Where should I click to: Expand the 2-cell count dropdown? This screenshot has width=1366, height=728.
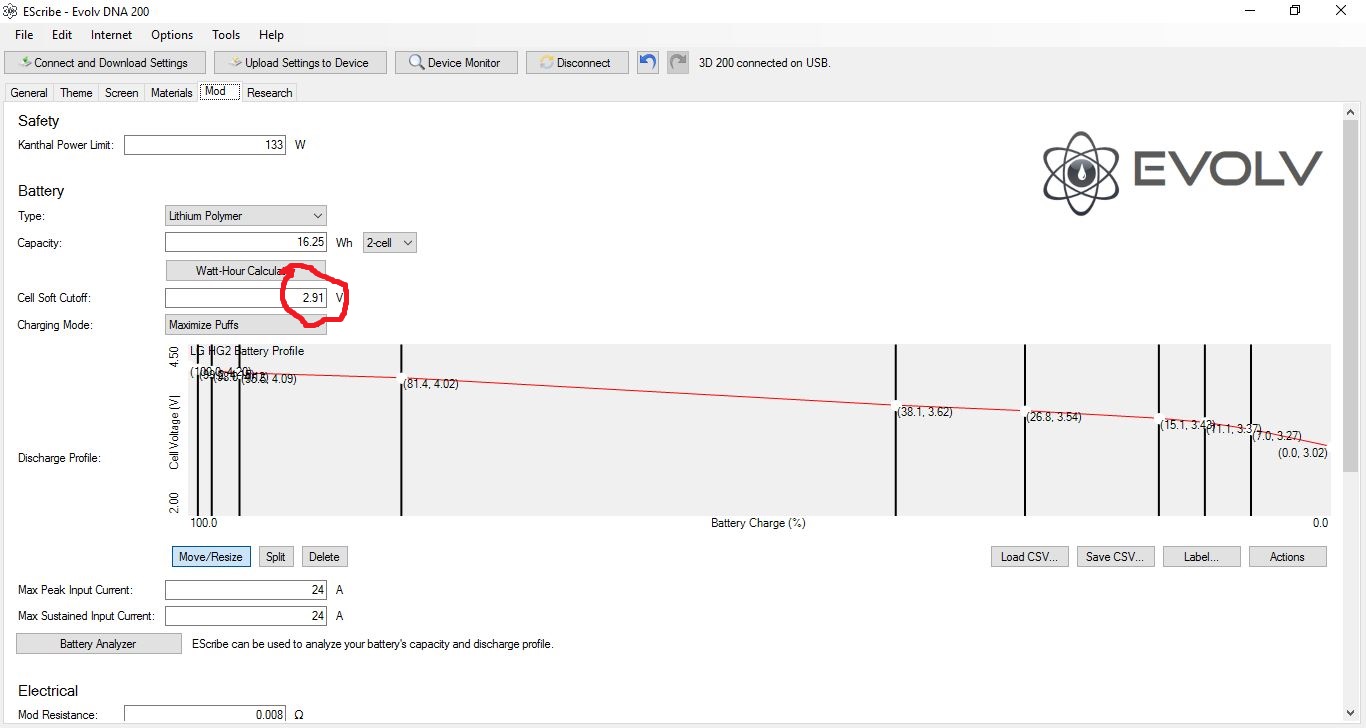(x=389, y=243)
